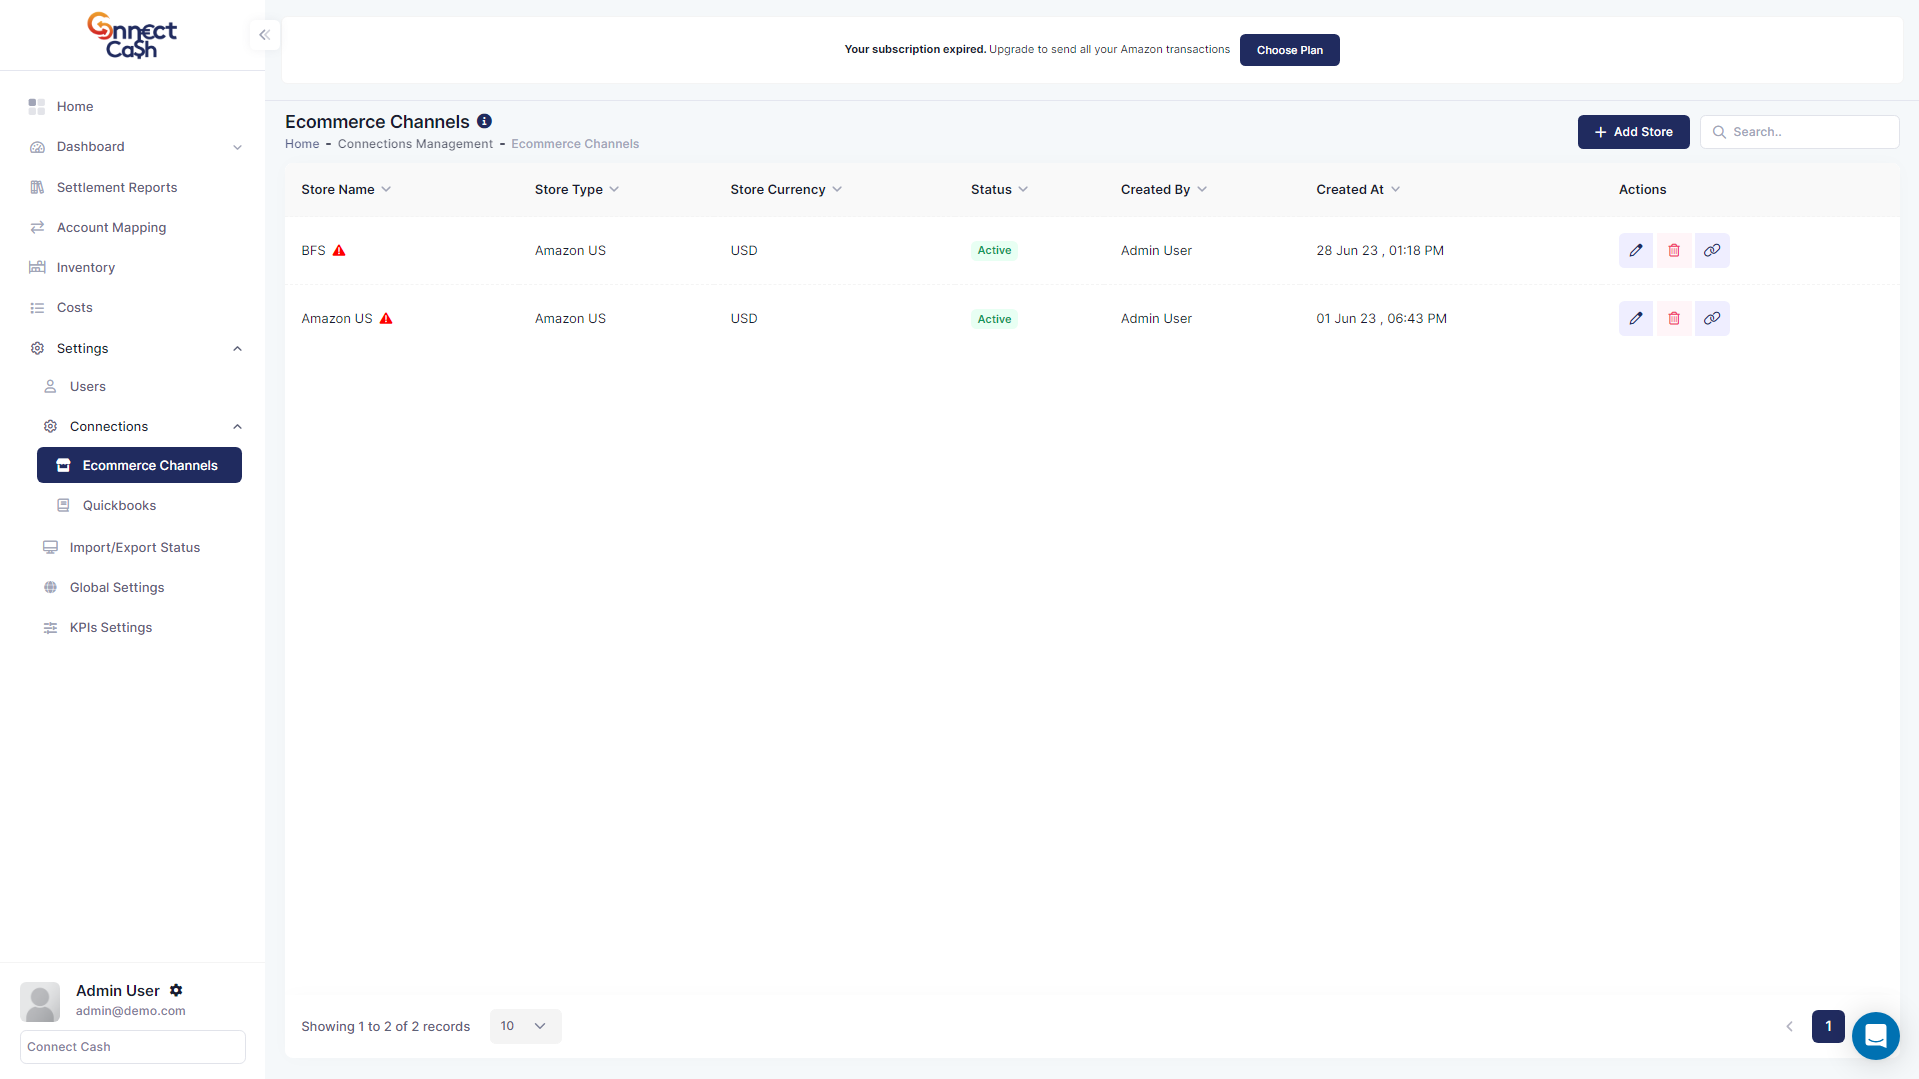Click the delete trash icon for Amazon US store

(x=1673, y=318)
